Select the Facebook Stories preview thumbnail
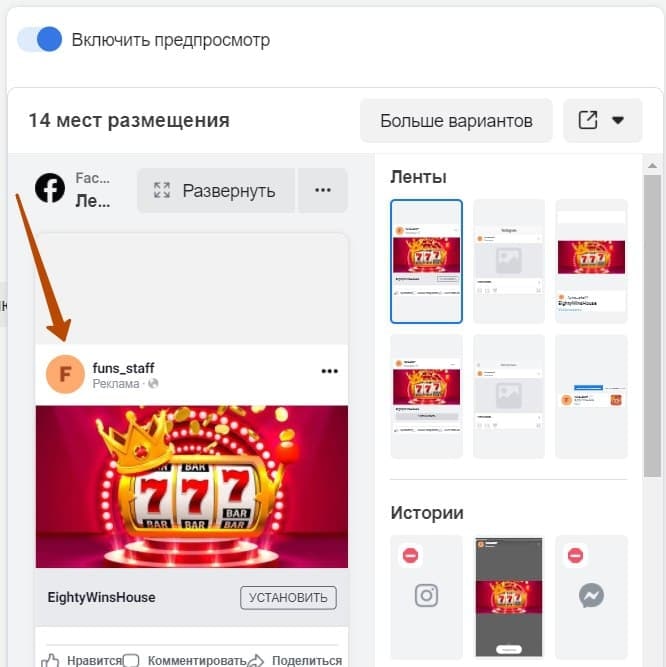Image resolution: width=666 pixels, height=667 pixels. pyautogui.click(x=509, y=597)
